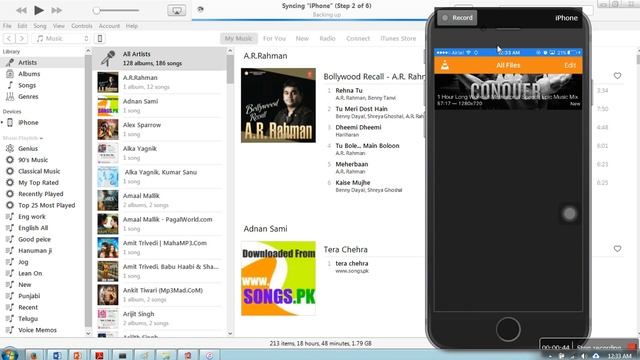Screen dimensions: 640x360
Task: Switch to the New tab
Action: [x=302, y=38]
